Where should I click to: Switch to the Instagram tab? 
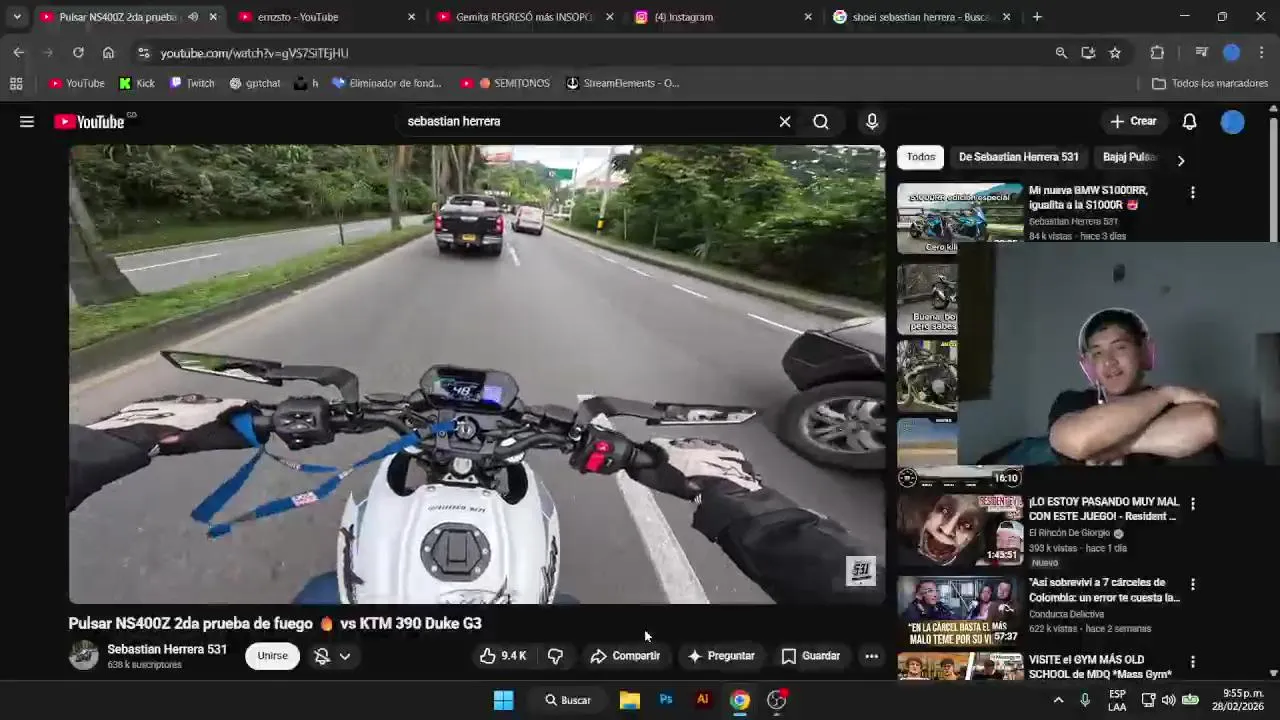pos(723,17)
